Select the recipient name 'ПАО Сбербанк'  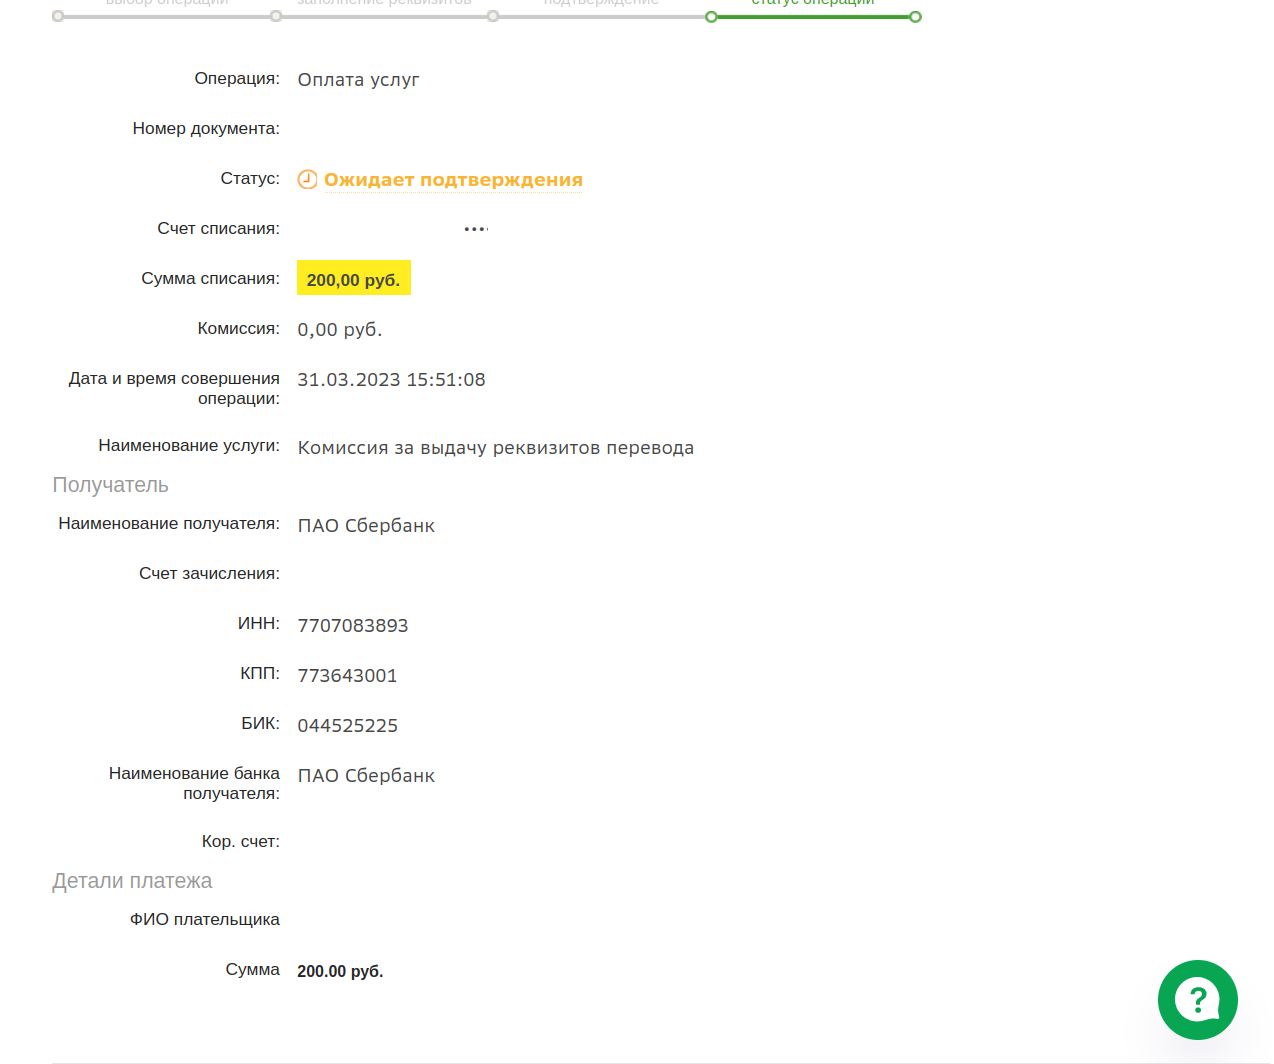pyautogui.click(x=366, y=526)
